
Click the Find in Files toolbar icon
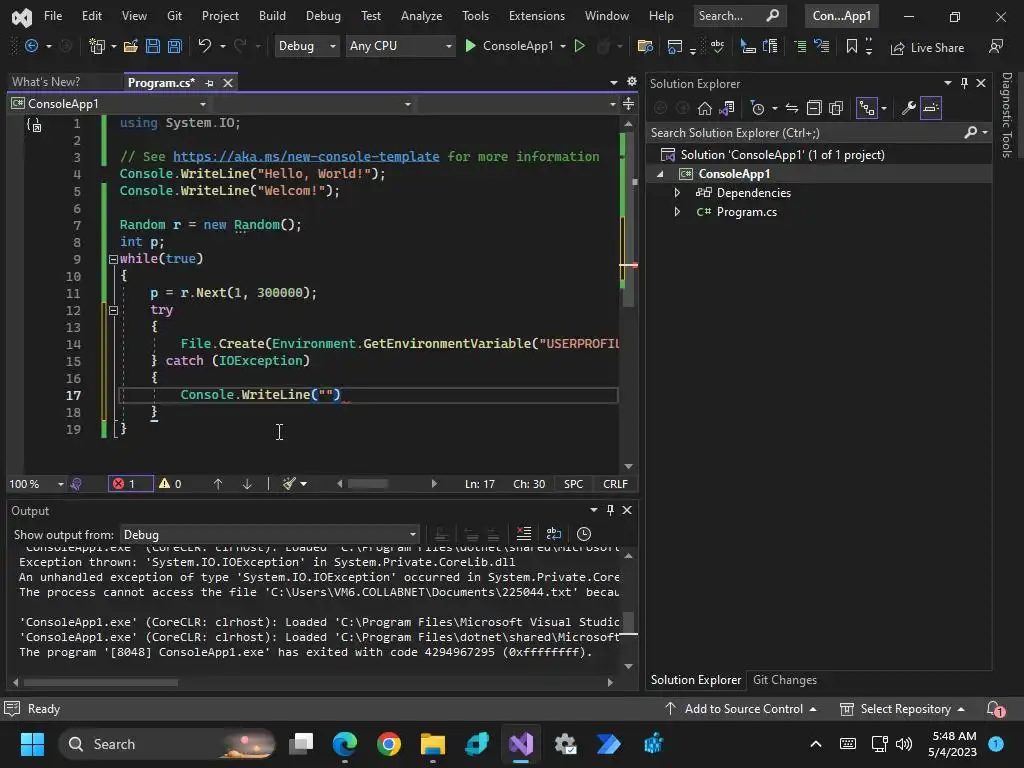(645, 46)
